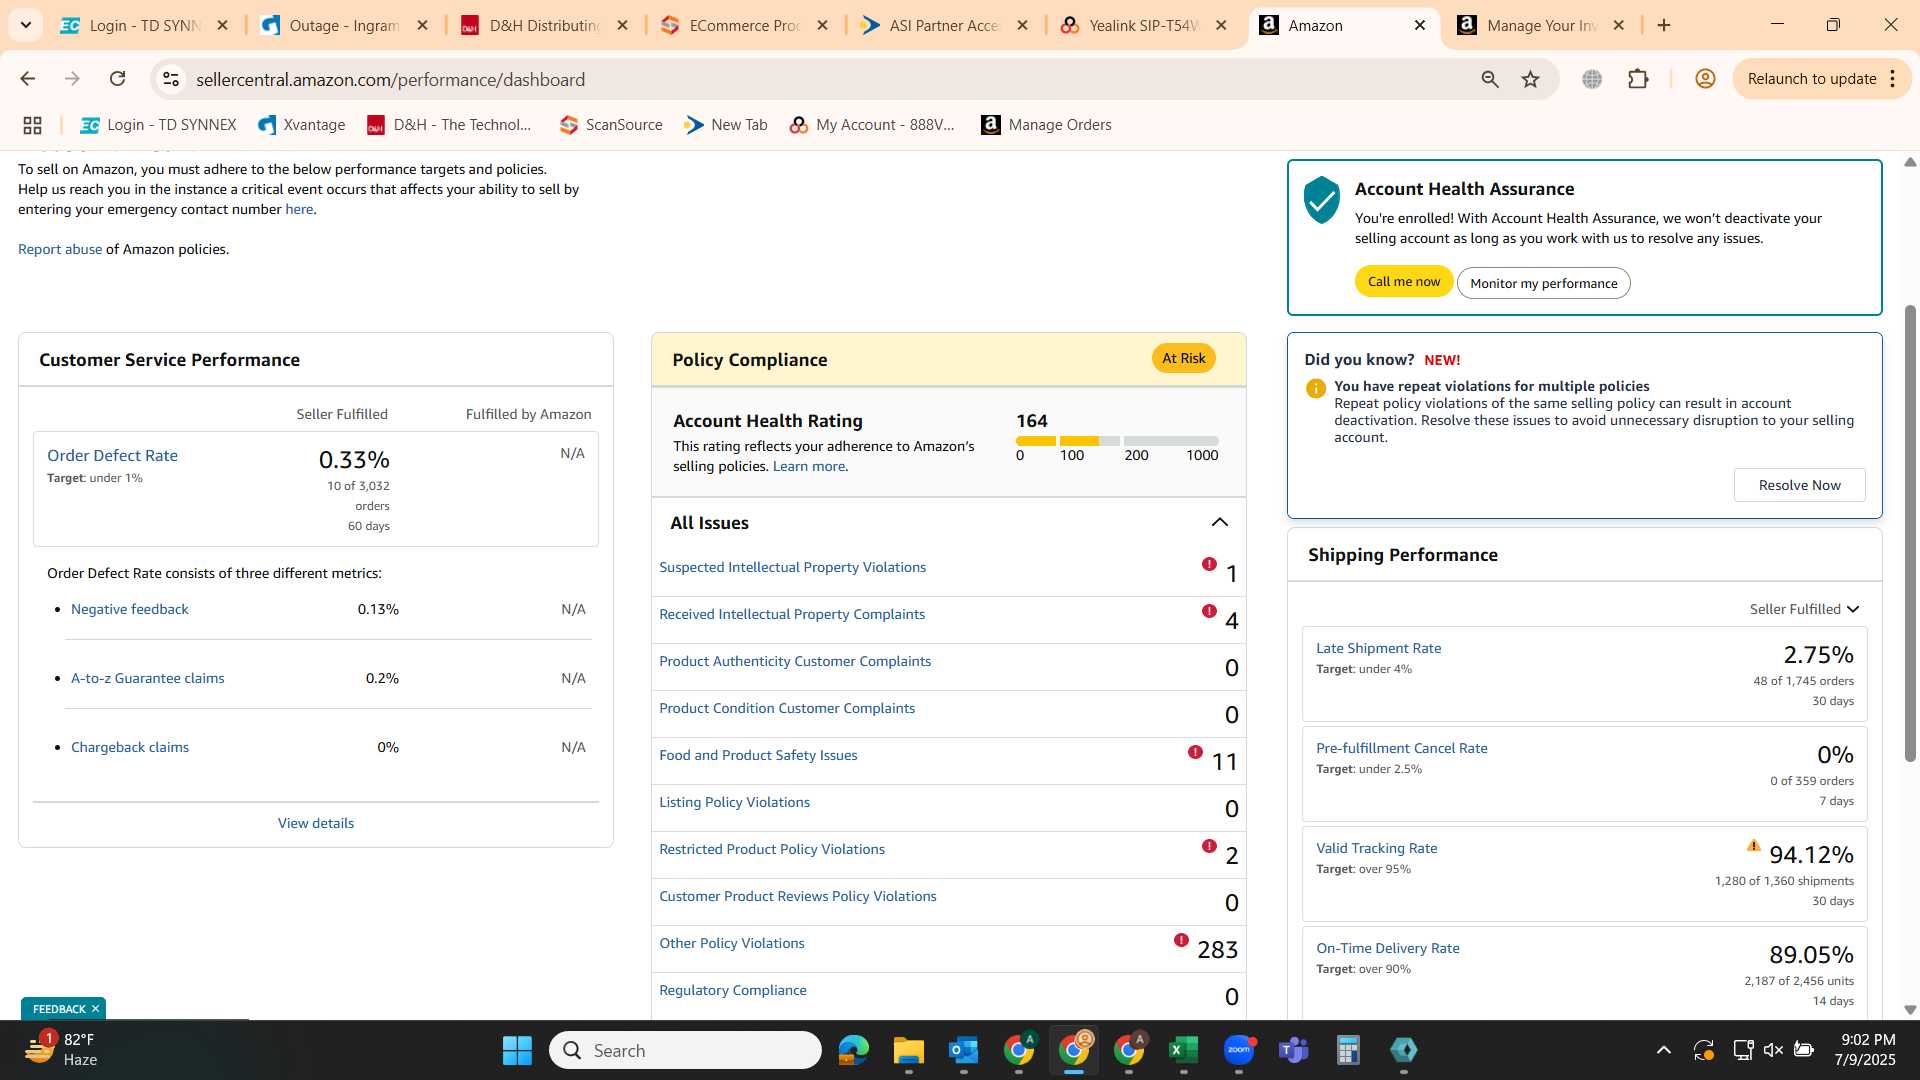Switch to ECommerce Product tab

743,25
